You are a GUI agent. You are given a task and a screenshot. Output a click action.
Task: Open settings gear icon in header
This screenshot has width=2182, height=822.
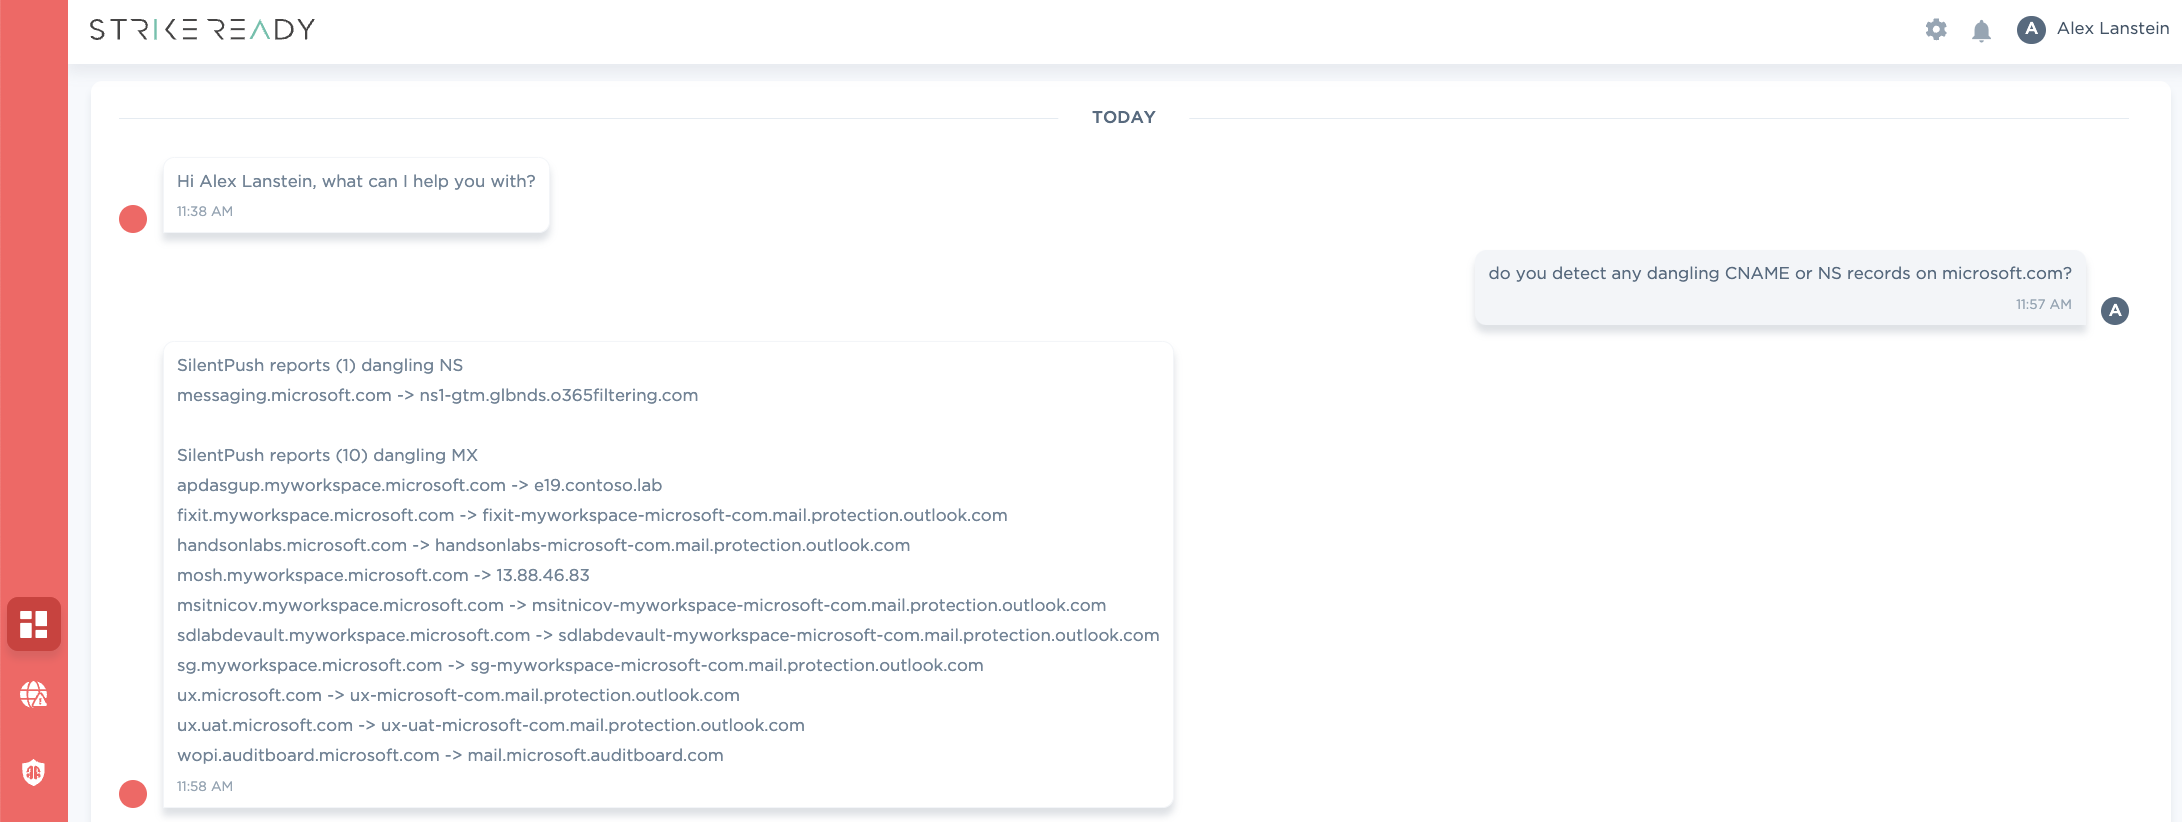1936,30
